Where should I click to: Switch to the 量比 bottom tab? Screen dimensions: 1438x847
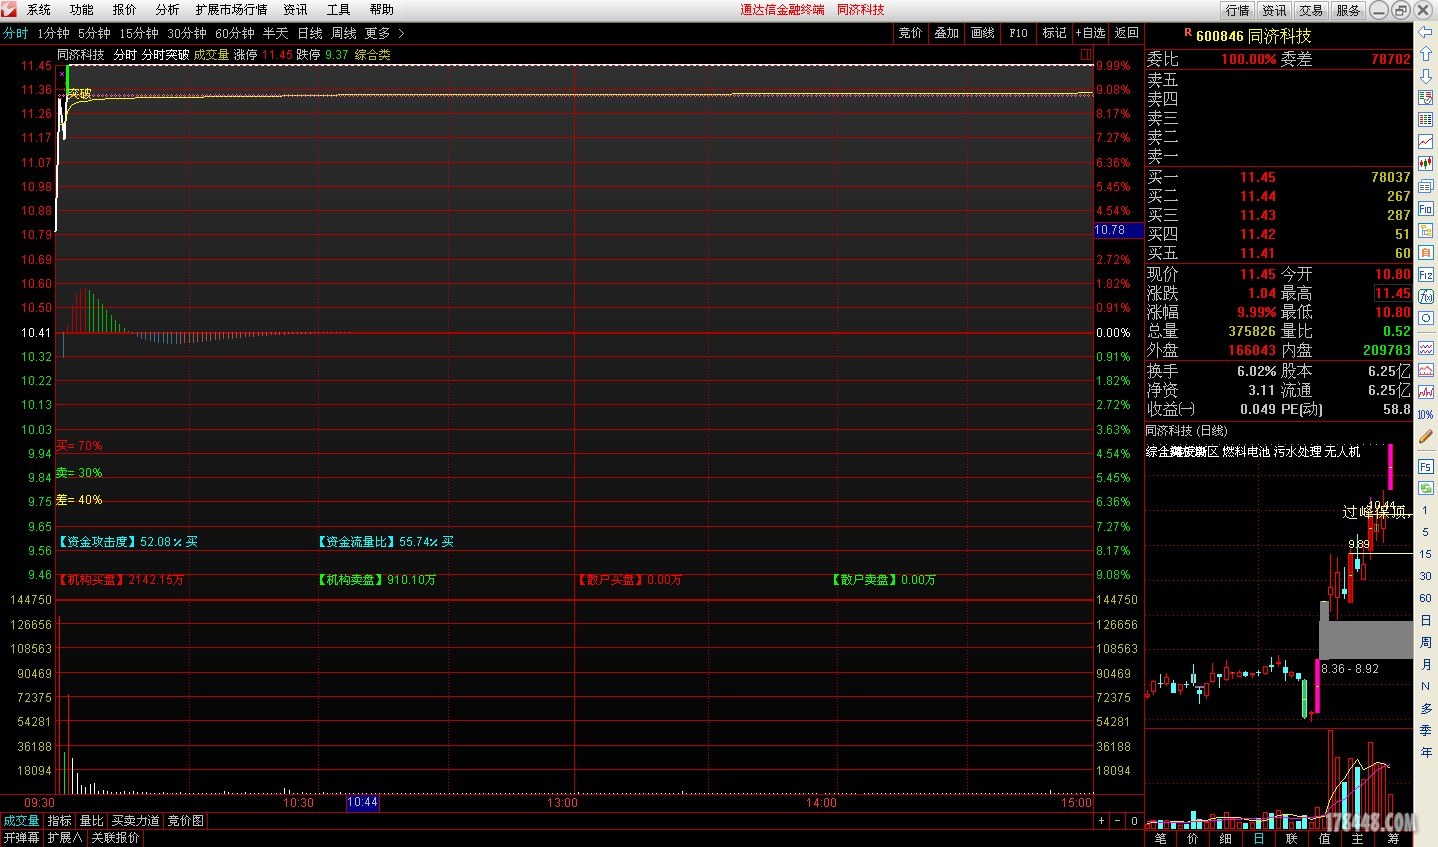coord(92,821)
